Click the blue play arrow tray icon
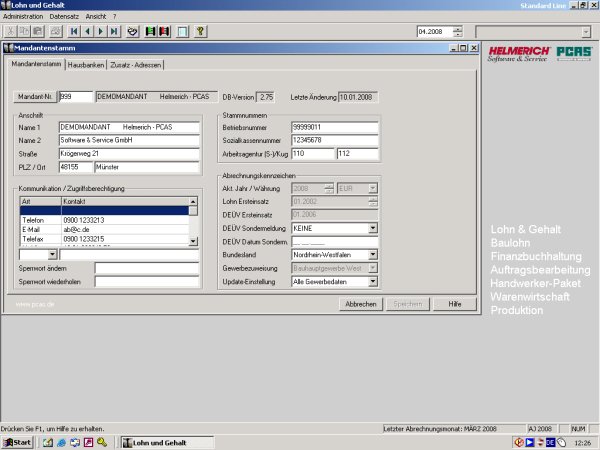The width and height of the screenshot is (600, 450). pos(530,442)
